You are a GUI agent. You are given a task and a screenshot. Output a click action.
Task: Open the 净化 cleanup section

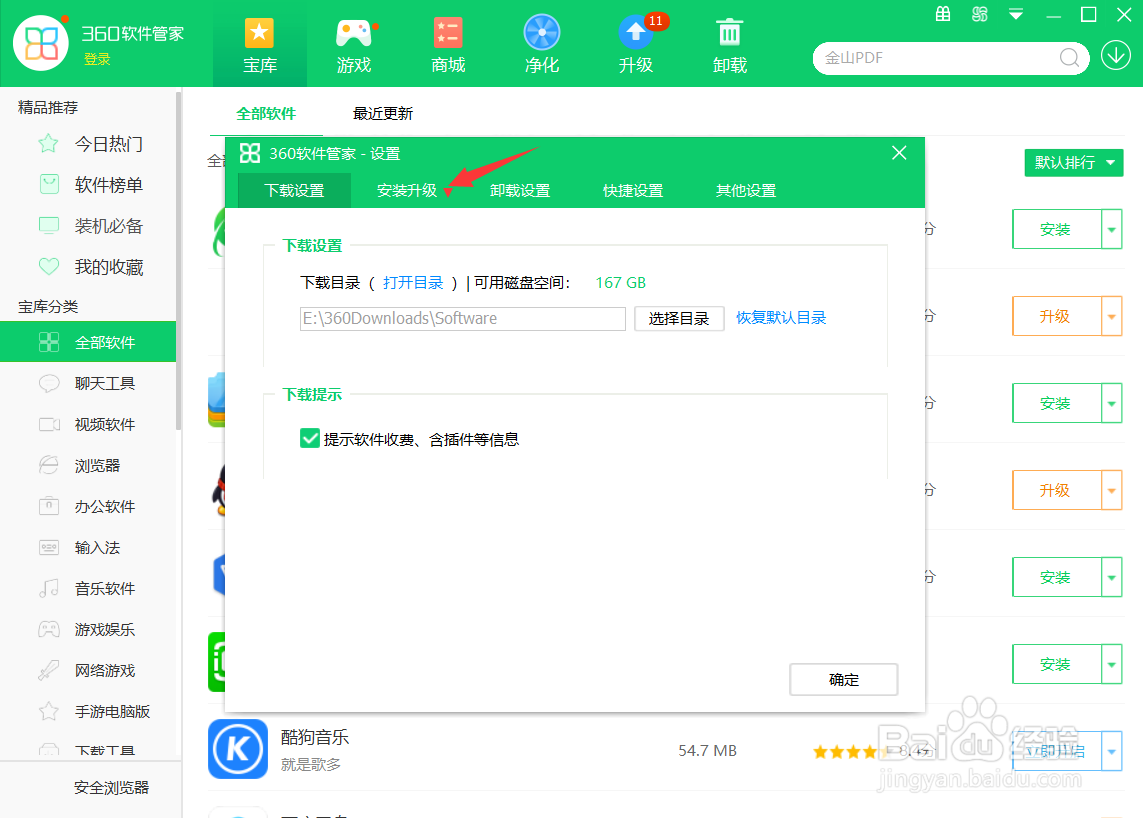[542, 45]
